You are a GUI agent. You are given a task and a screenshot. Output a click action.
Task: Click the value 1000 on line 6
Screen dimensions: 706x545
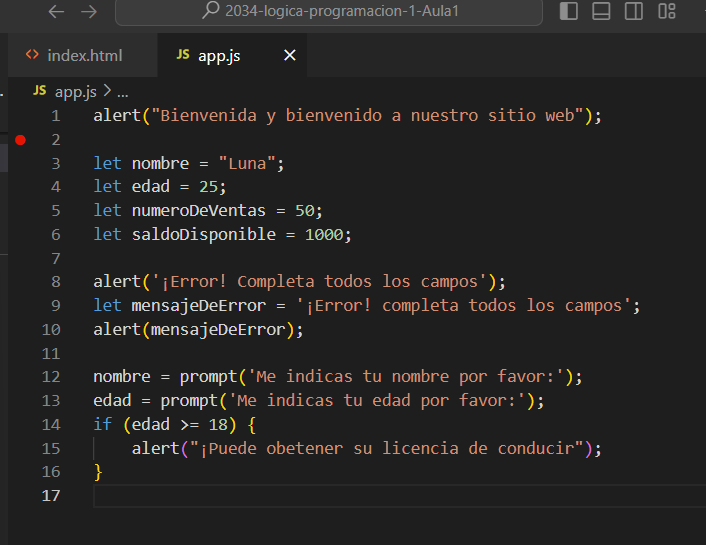pyautogui.click(x=324, y=234)
